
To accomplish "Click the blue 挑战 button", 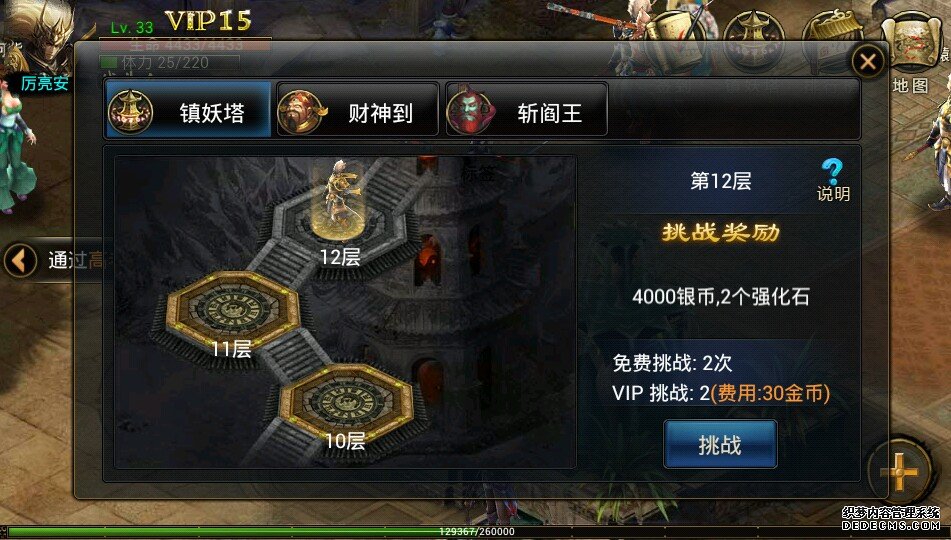I will coord(720,444).
